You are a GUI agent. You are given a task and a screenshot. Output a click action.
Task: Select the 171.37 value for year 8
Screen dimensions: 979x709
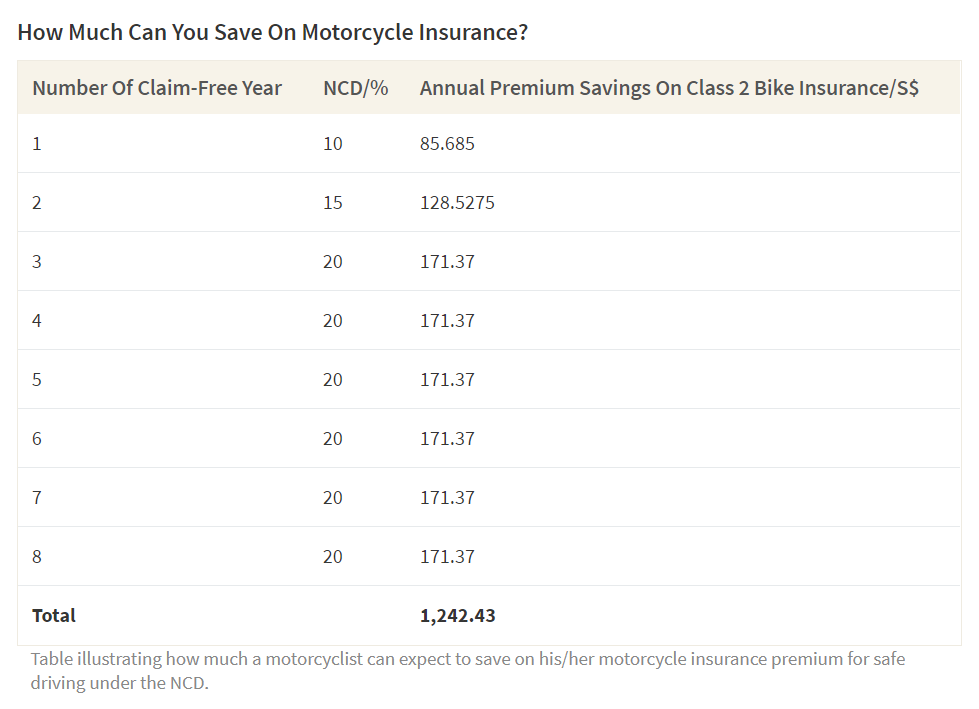click(x=447, y=557)
